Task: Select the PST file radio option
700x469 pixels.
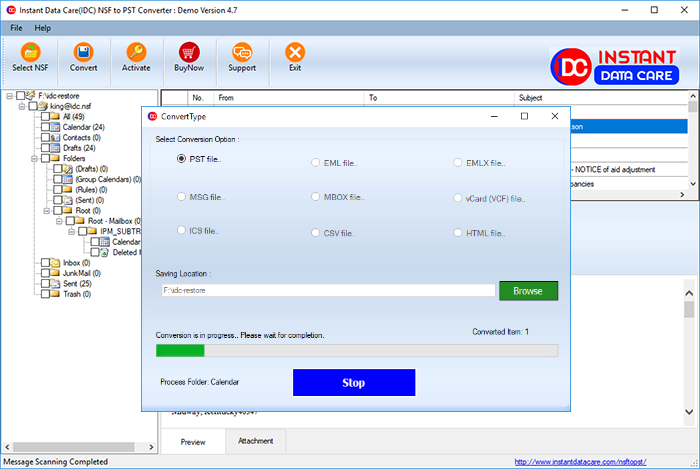Action: [181, 159]
